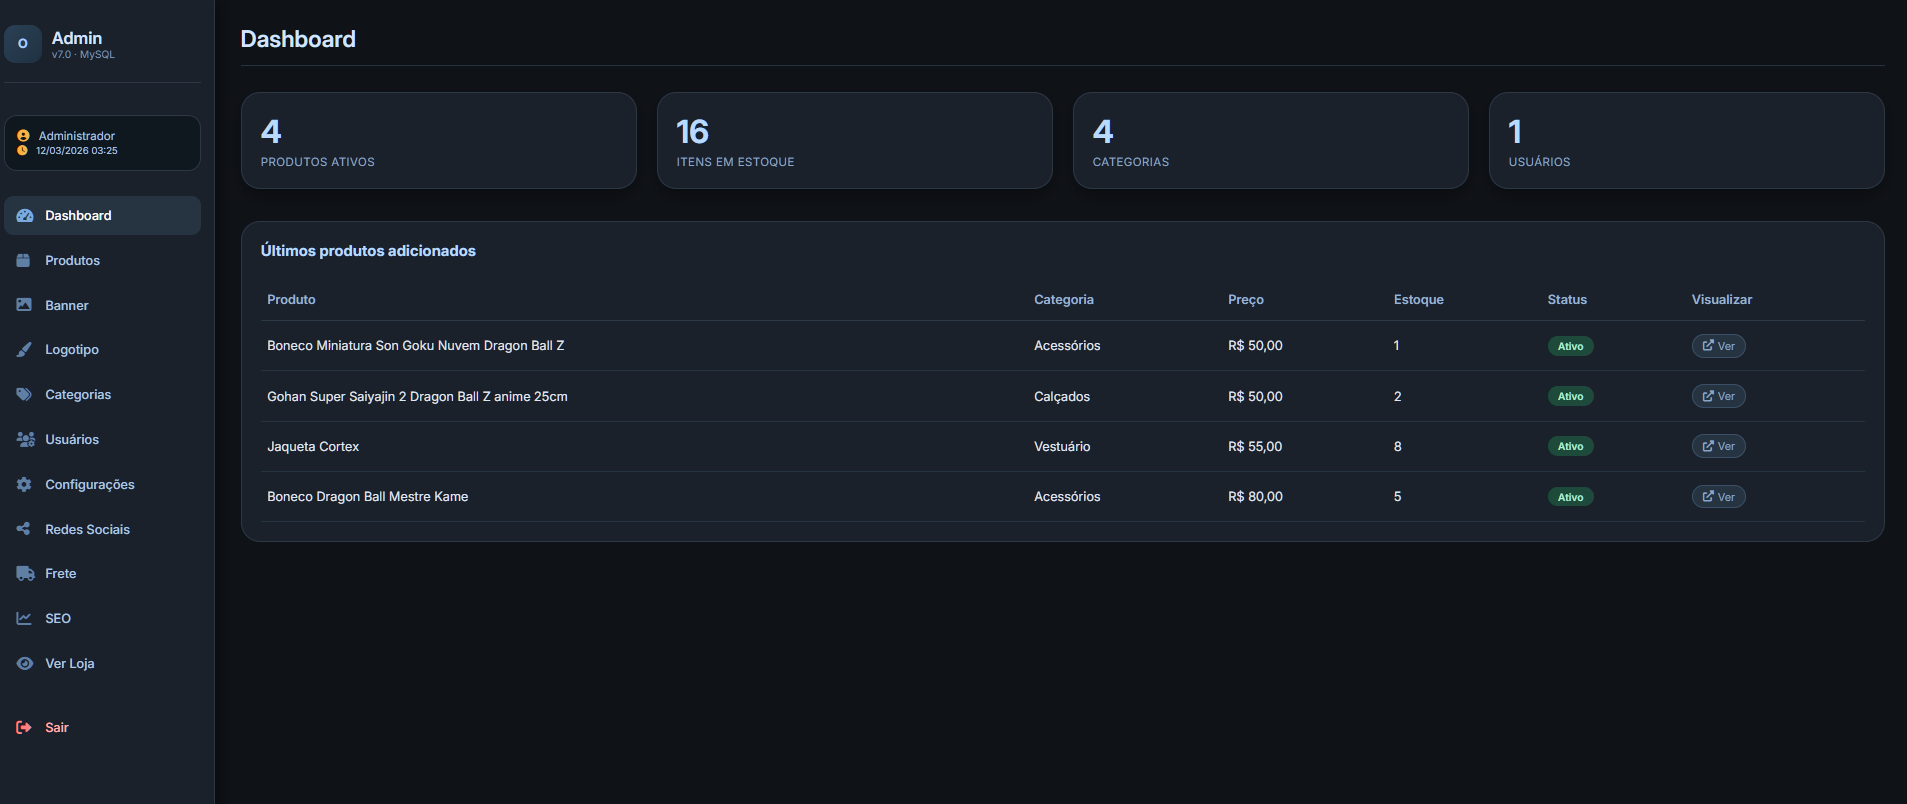The height and width of the screenshot is (804, 1907).
Task: Click the SEO chart icon
Action: coord(24,618)
